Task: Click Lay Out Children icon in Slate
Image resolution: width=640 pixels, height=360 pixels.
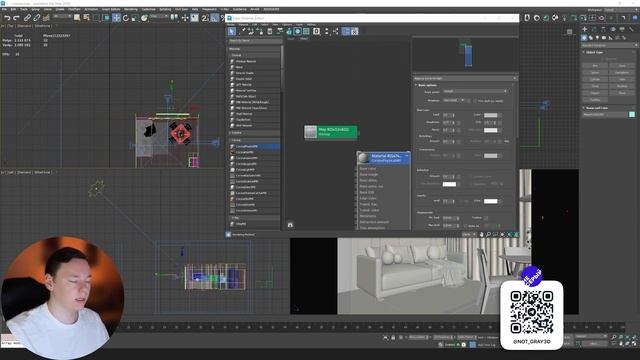Action: tap(336, 31)
